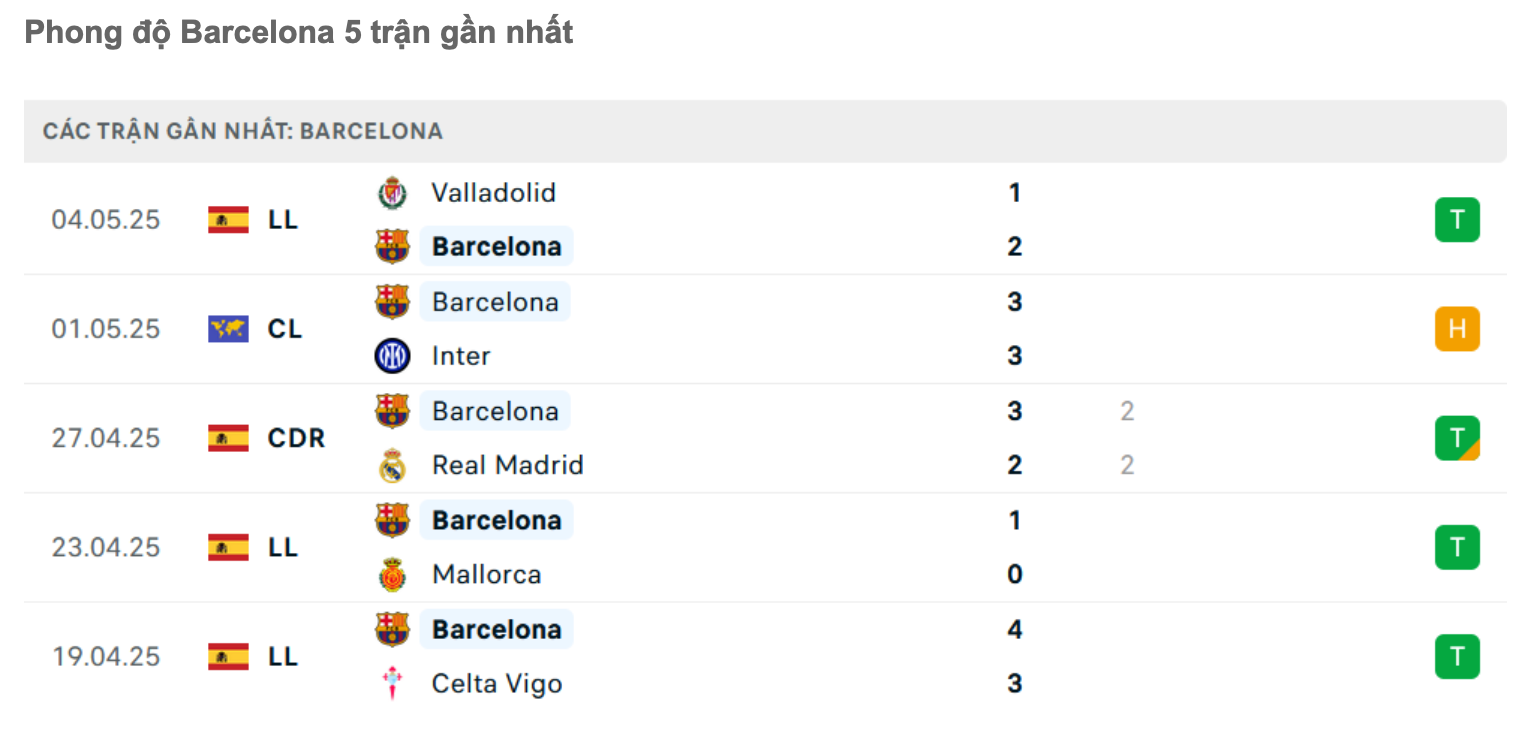
Task: Click the CDR competition label
Action: tap(297, 438)
